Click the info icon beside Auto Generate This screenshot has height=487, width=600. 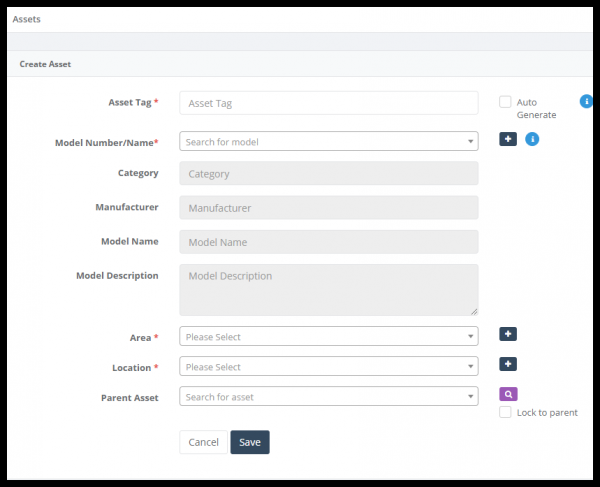click(x=586, y=101)
